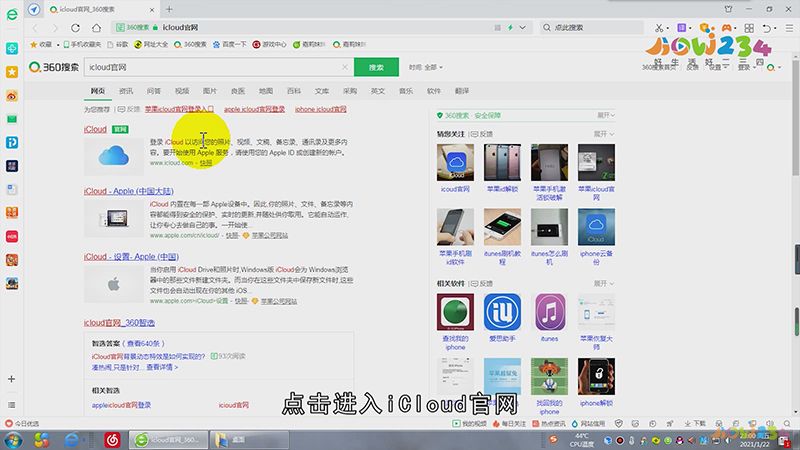Open the iCloud 官网 search result title
800x450 pixels.
(95, 130)
